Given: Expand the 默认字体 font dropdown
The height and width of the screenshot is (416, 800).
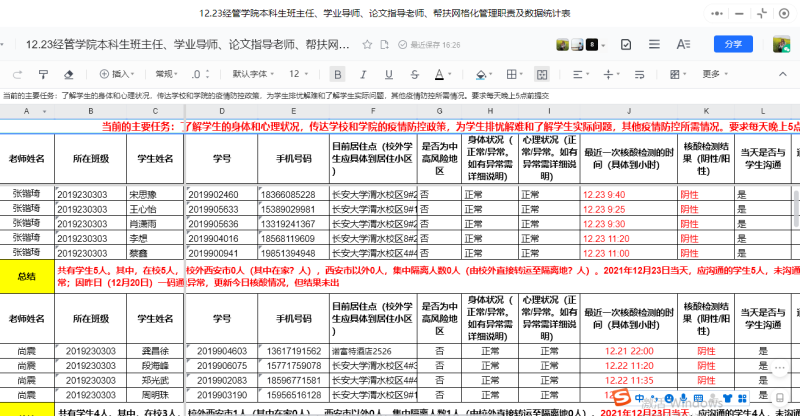Looking at the screenshot, I should coord(250,74).
